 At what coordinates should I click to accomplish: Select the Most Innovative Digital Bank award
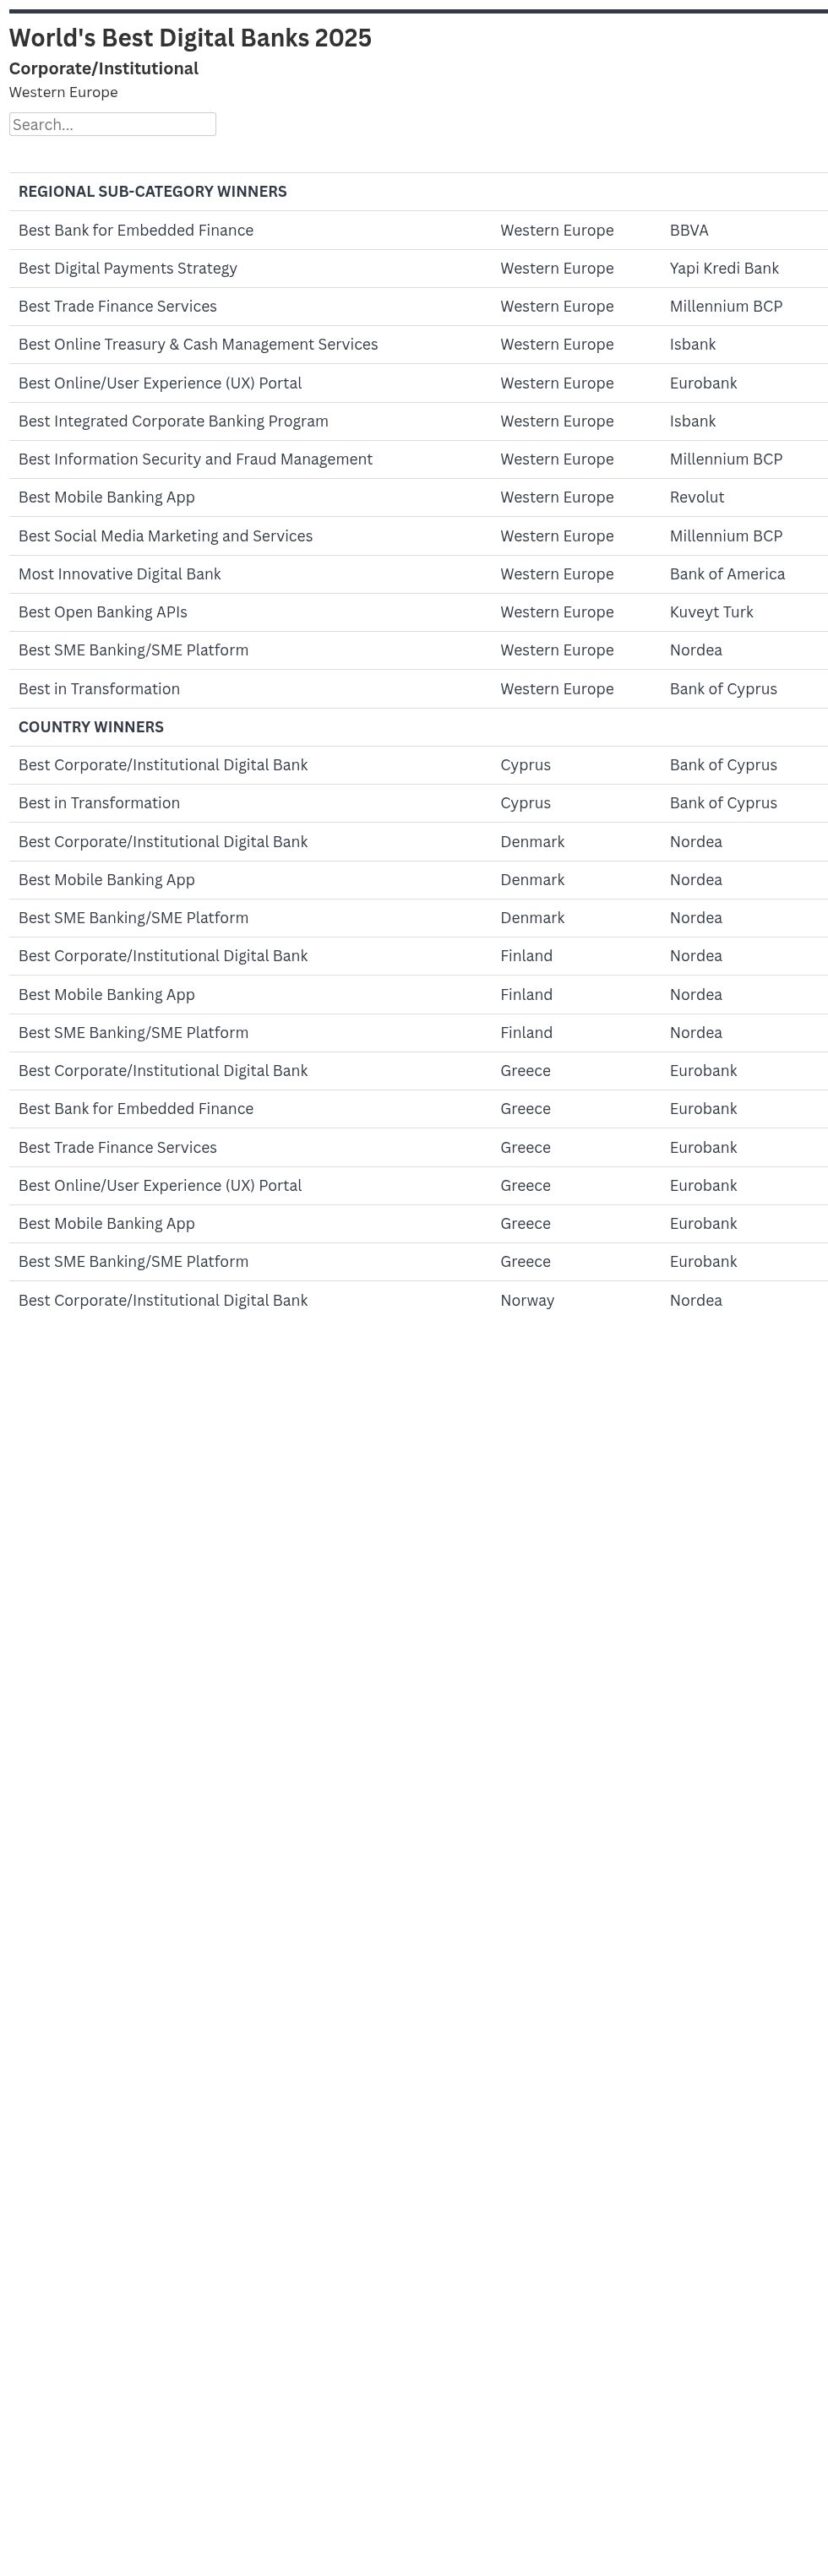(119, 574)
